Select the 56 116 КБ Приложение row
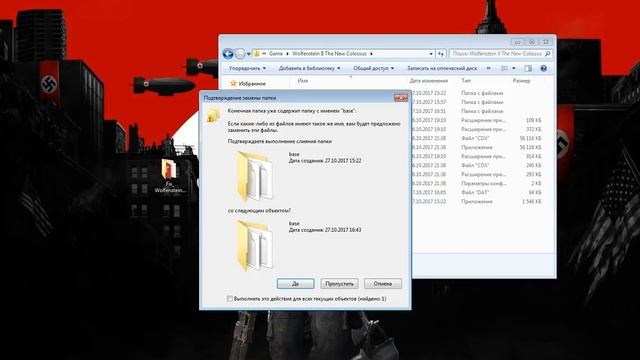Viewport: 640px width, 360px height. pyautogui.click(x=478, y=147)
